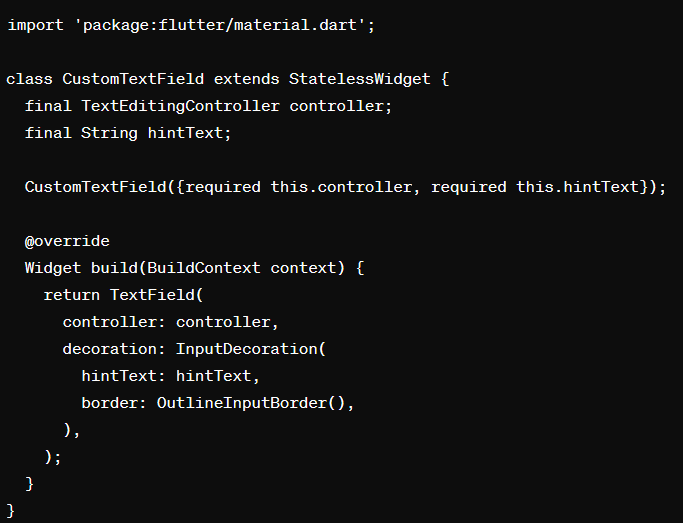Viewport: 683px width, 523px height.
Task: Click the @override annotation
Action: click(x=67, y=241)
